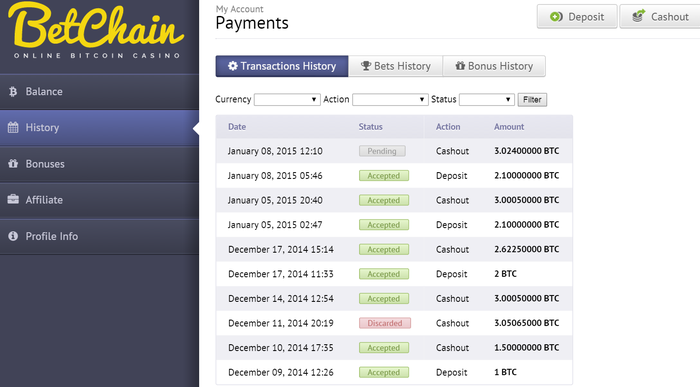Click the briefcase icon beside Affiliate
The height and width of the screenshot is (387, 700).
click(x=13, y=199)
